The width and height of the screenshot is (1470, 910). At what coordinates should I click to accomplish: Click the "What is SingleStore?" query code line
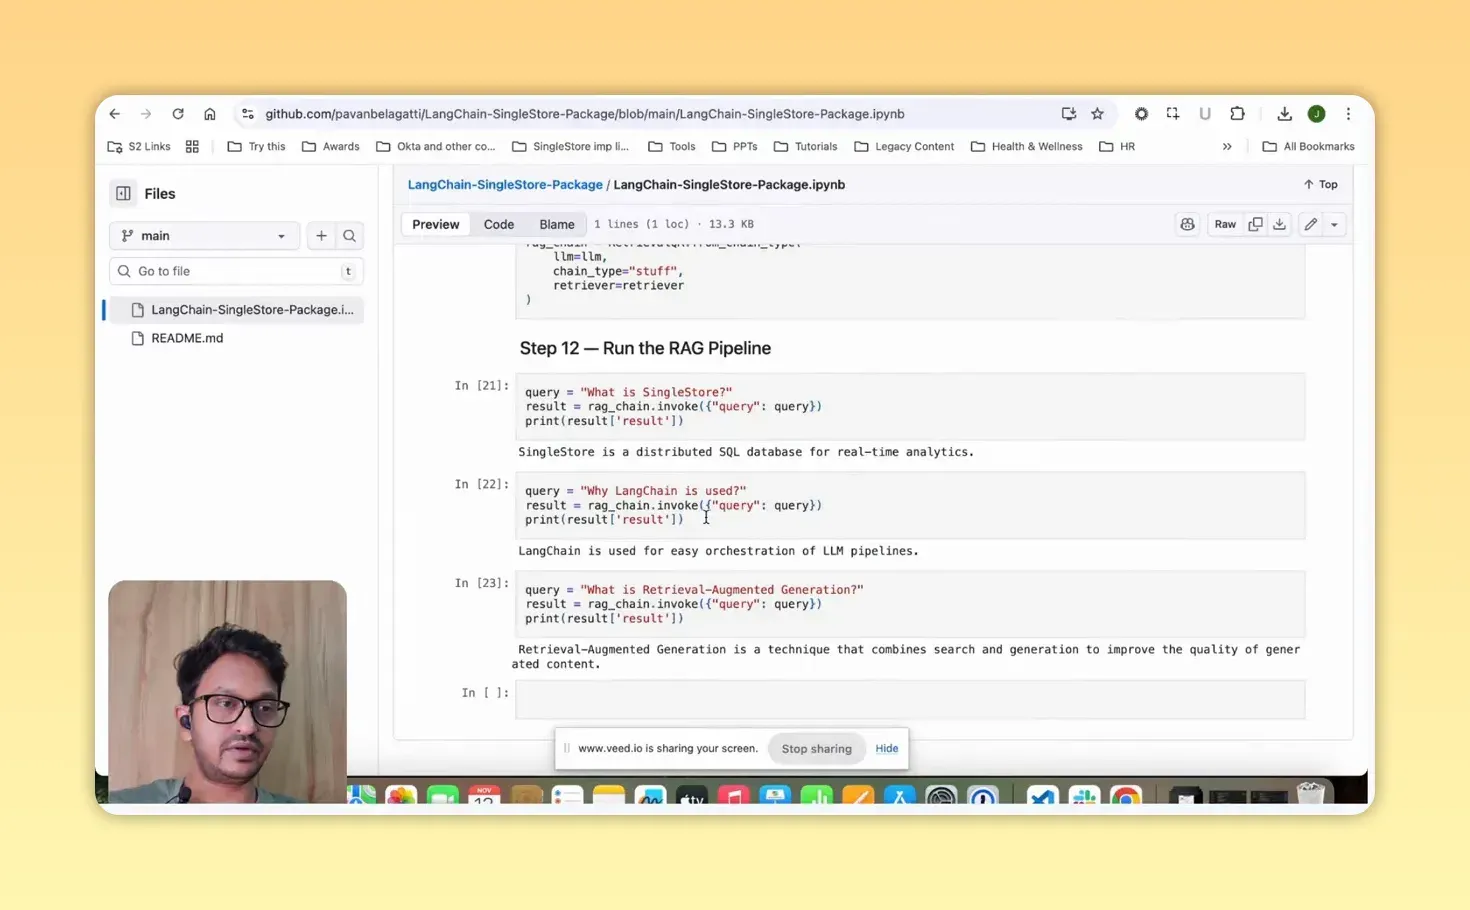tap(629, 393)
